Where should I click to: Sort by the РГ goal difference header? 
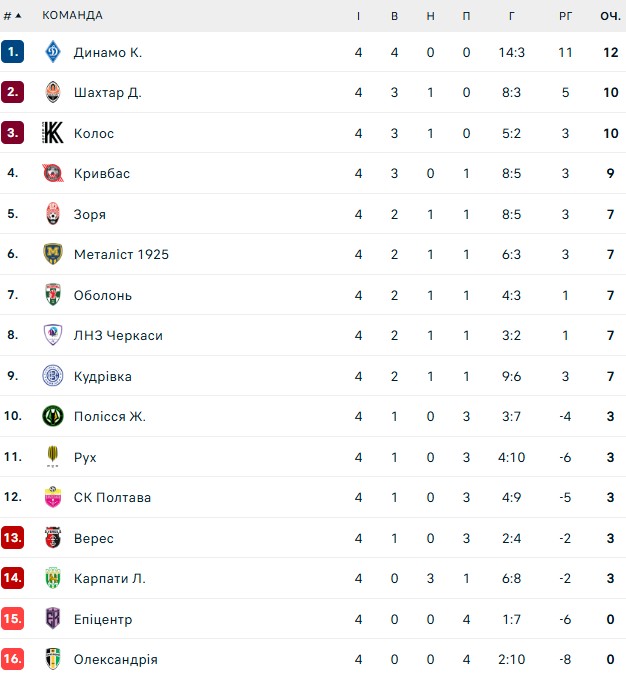pyautogui.click(x=565, y=15)
